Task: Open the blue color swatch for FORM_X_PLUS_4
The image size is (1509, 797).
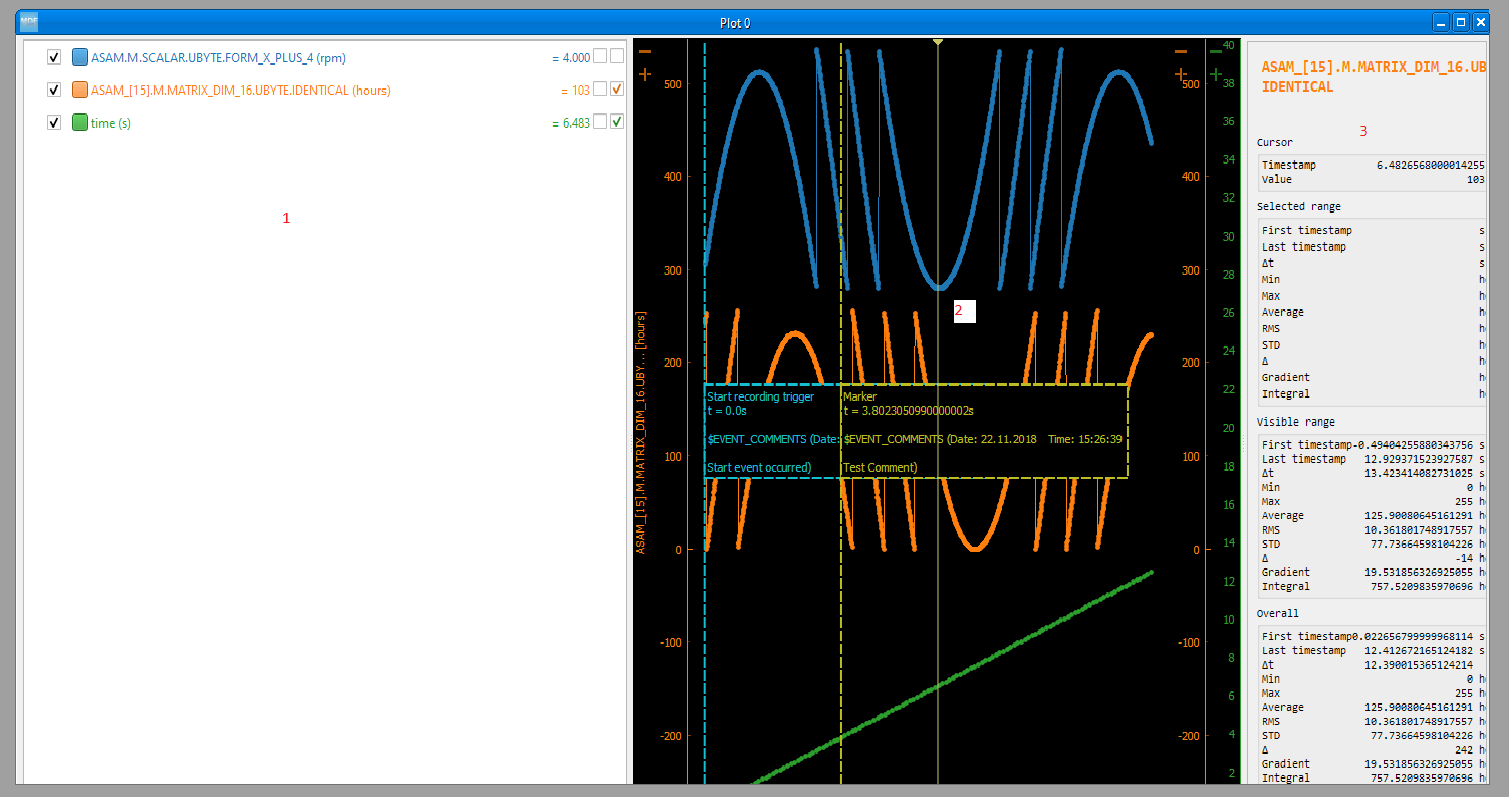Action: point(80,57)
